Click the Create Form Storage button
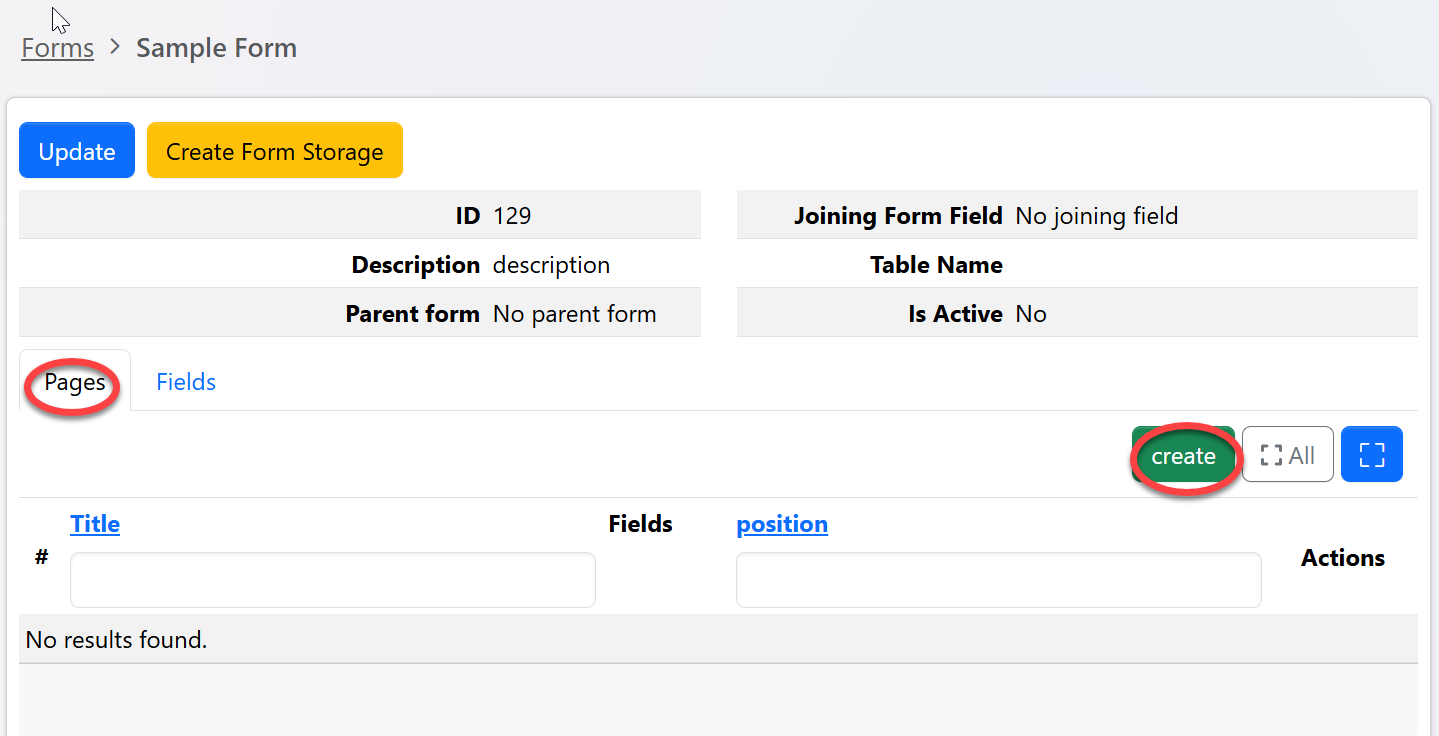The image size is (1439, 736). [274, 151]
